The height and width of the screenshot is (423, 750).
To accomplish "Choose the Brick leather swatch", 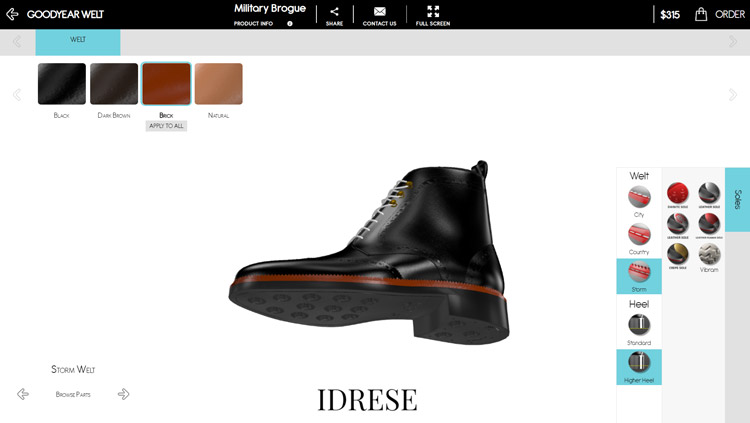I will (x=166, y=84).
